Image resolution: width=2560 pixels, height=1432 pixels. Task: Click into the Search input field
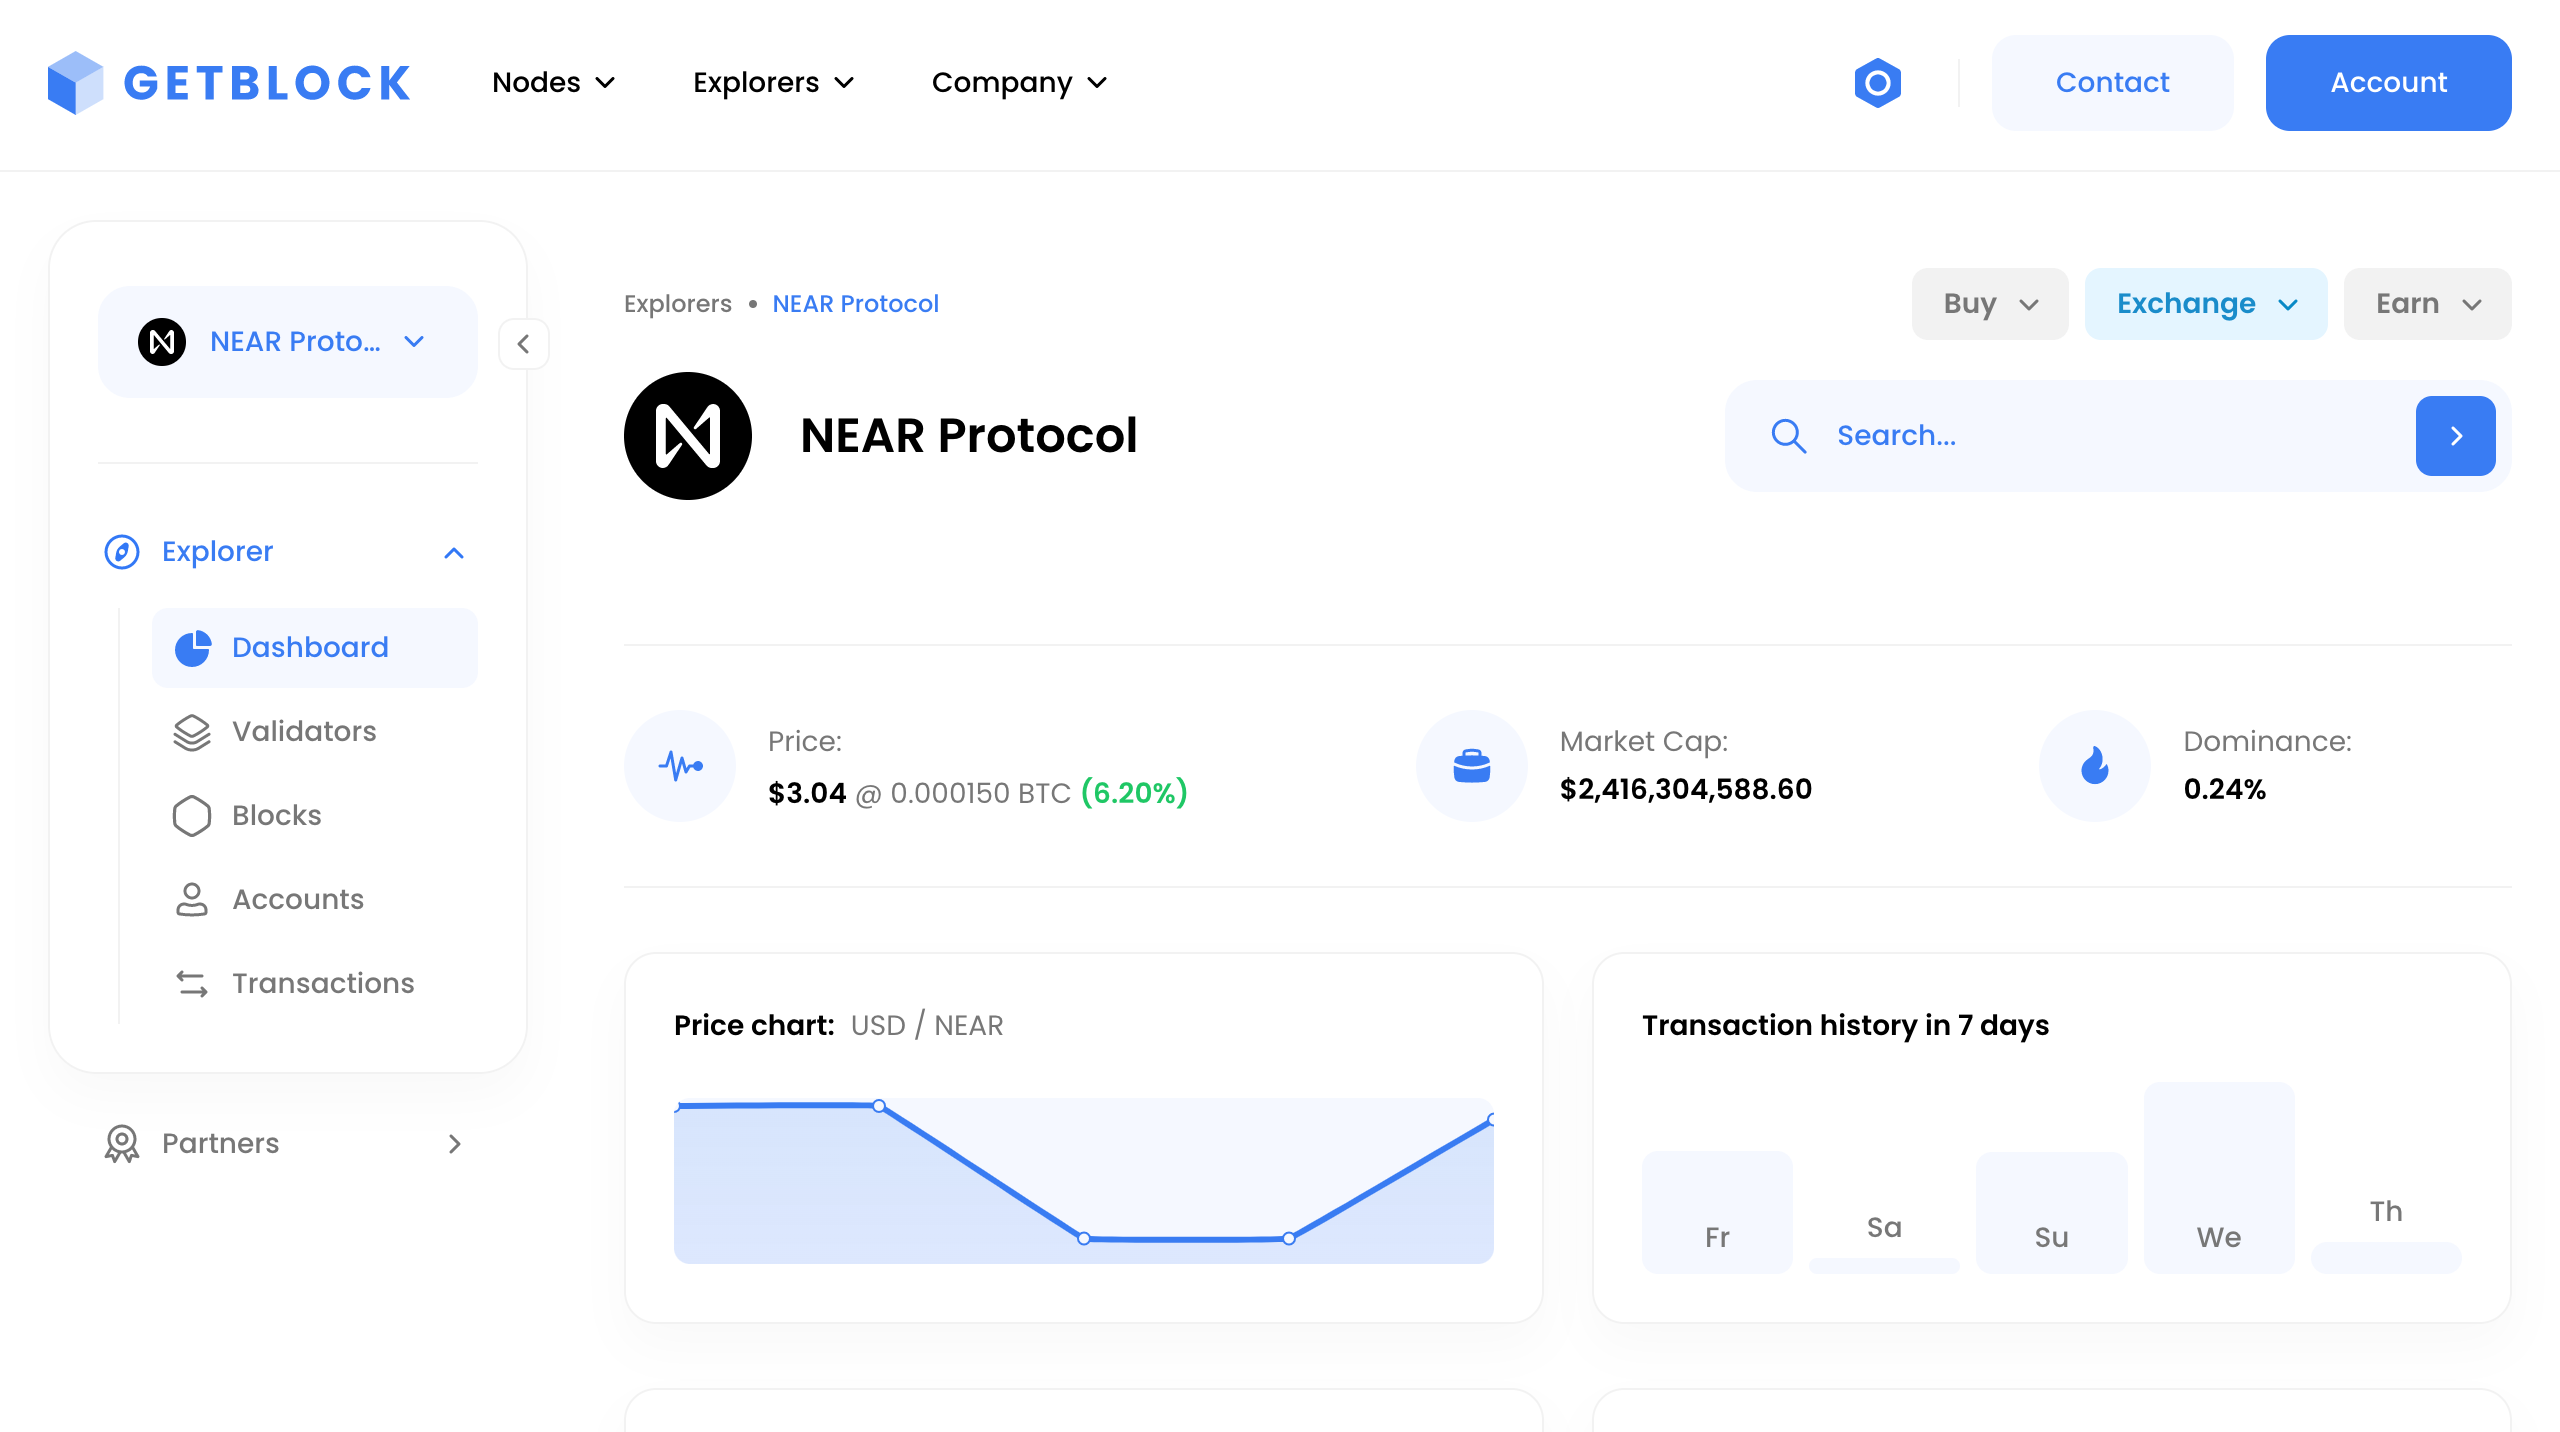click(2100, 436)
